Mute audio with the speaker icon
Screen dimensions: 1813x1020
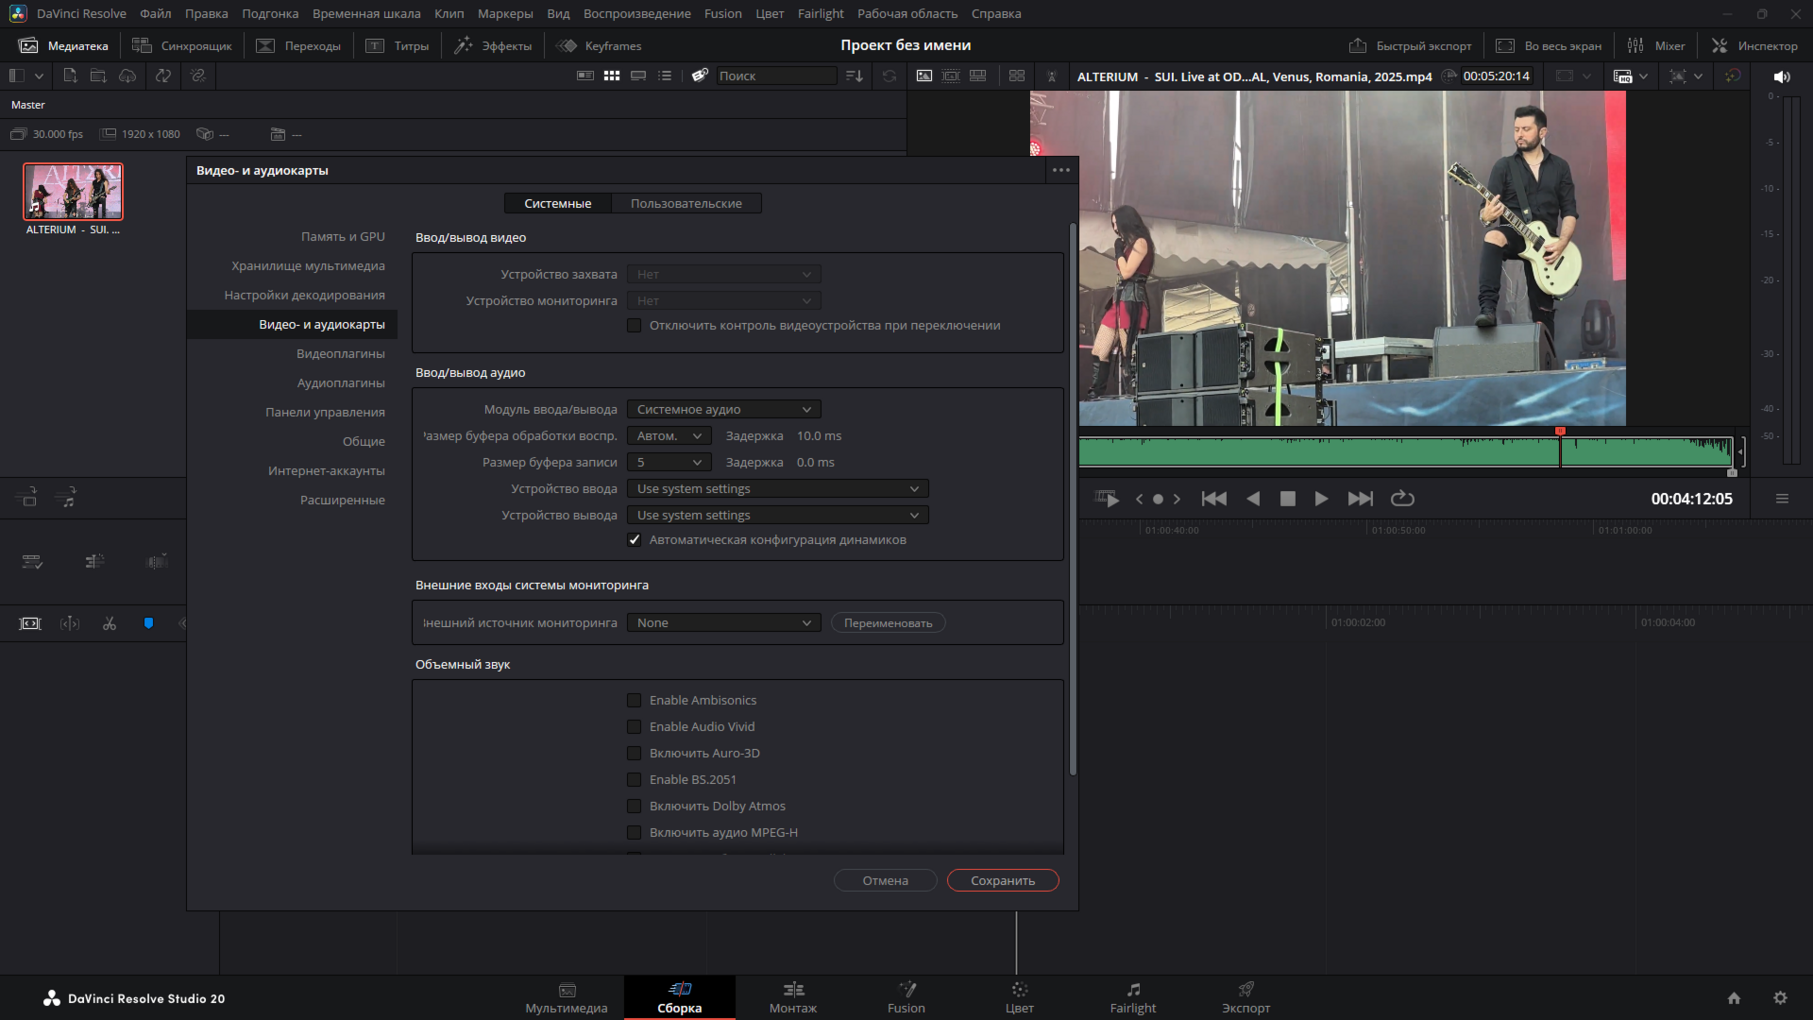[x=1781, y=77]
